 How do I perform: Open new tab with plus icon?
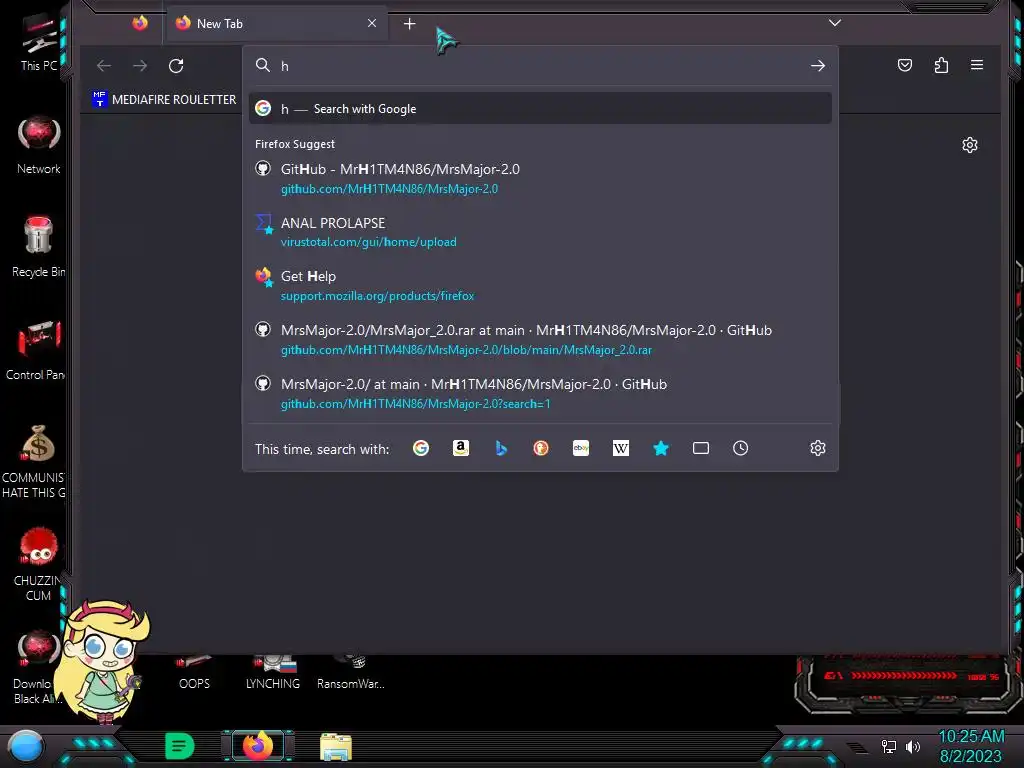pyautogui.click(x=409, y=24)
